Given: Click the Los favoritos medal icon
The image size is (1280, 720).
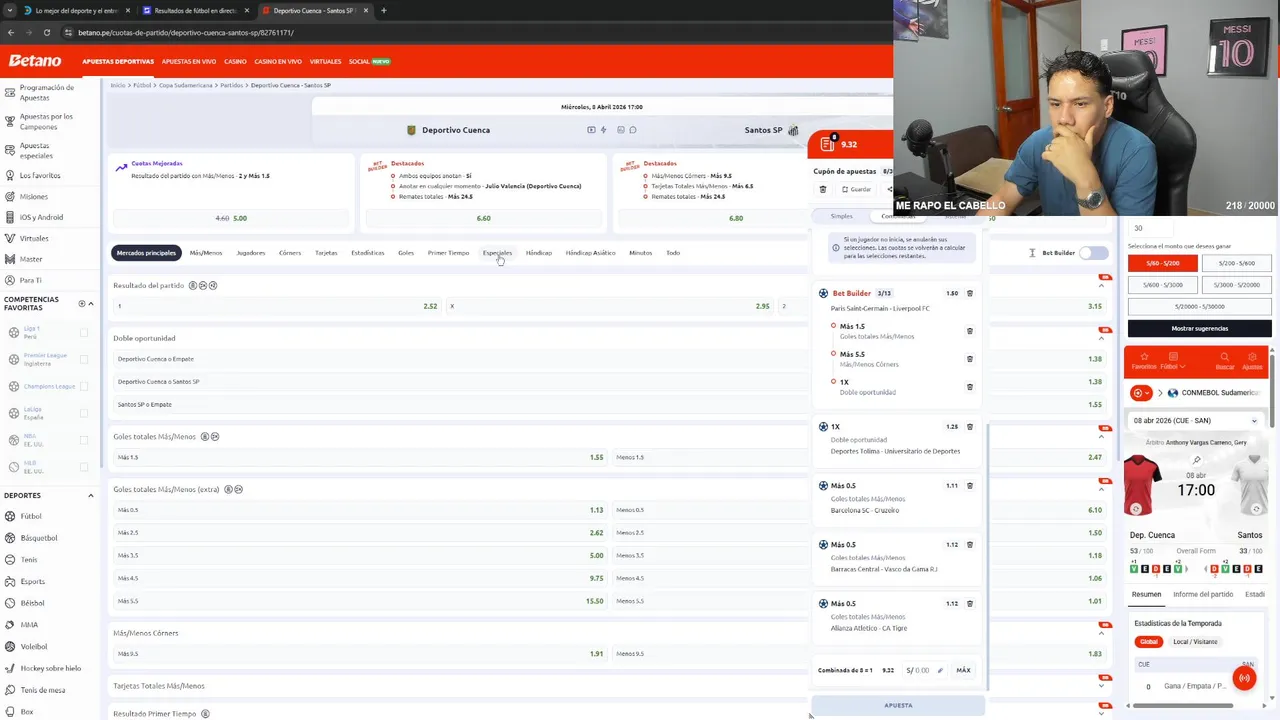Looking at the screenshot, I should click(x=10, y=175).
